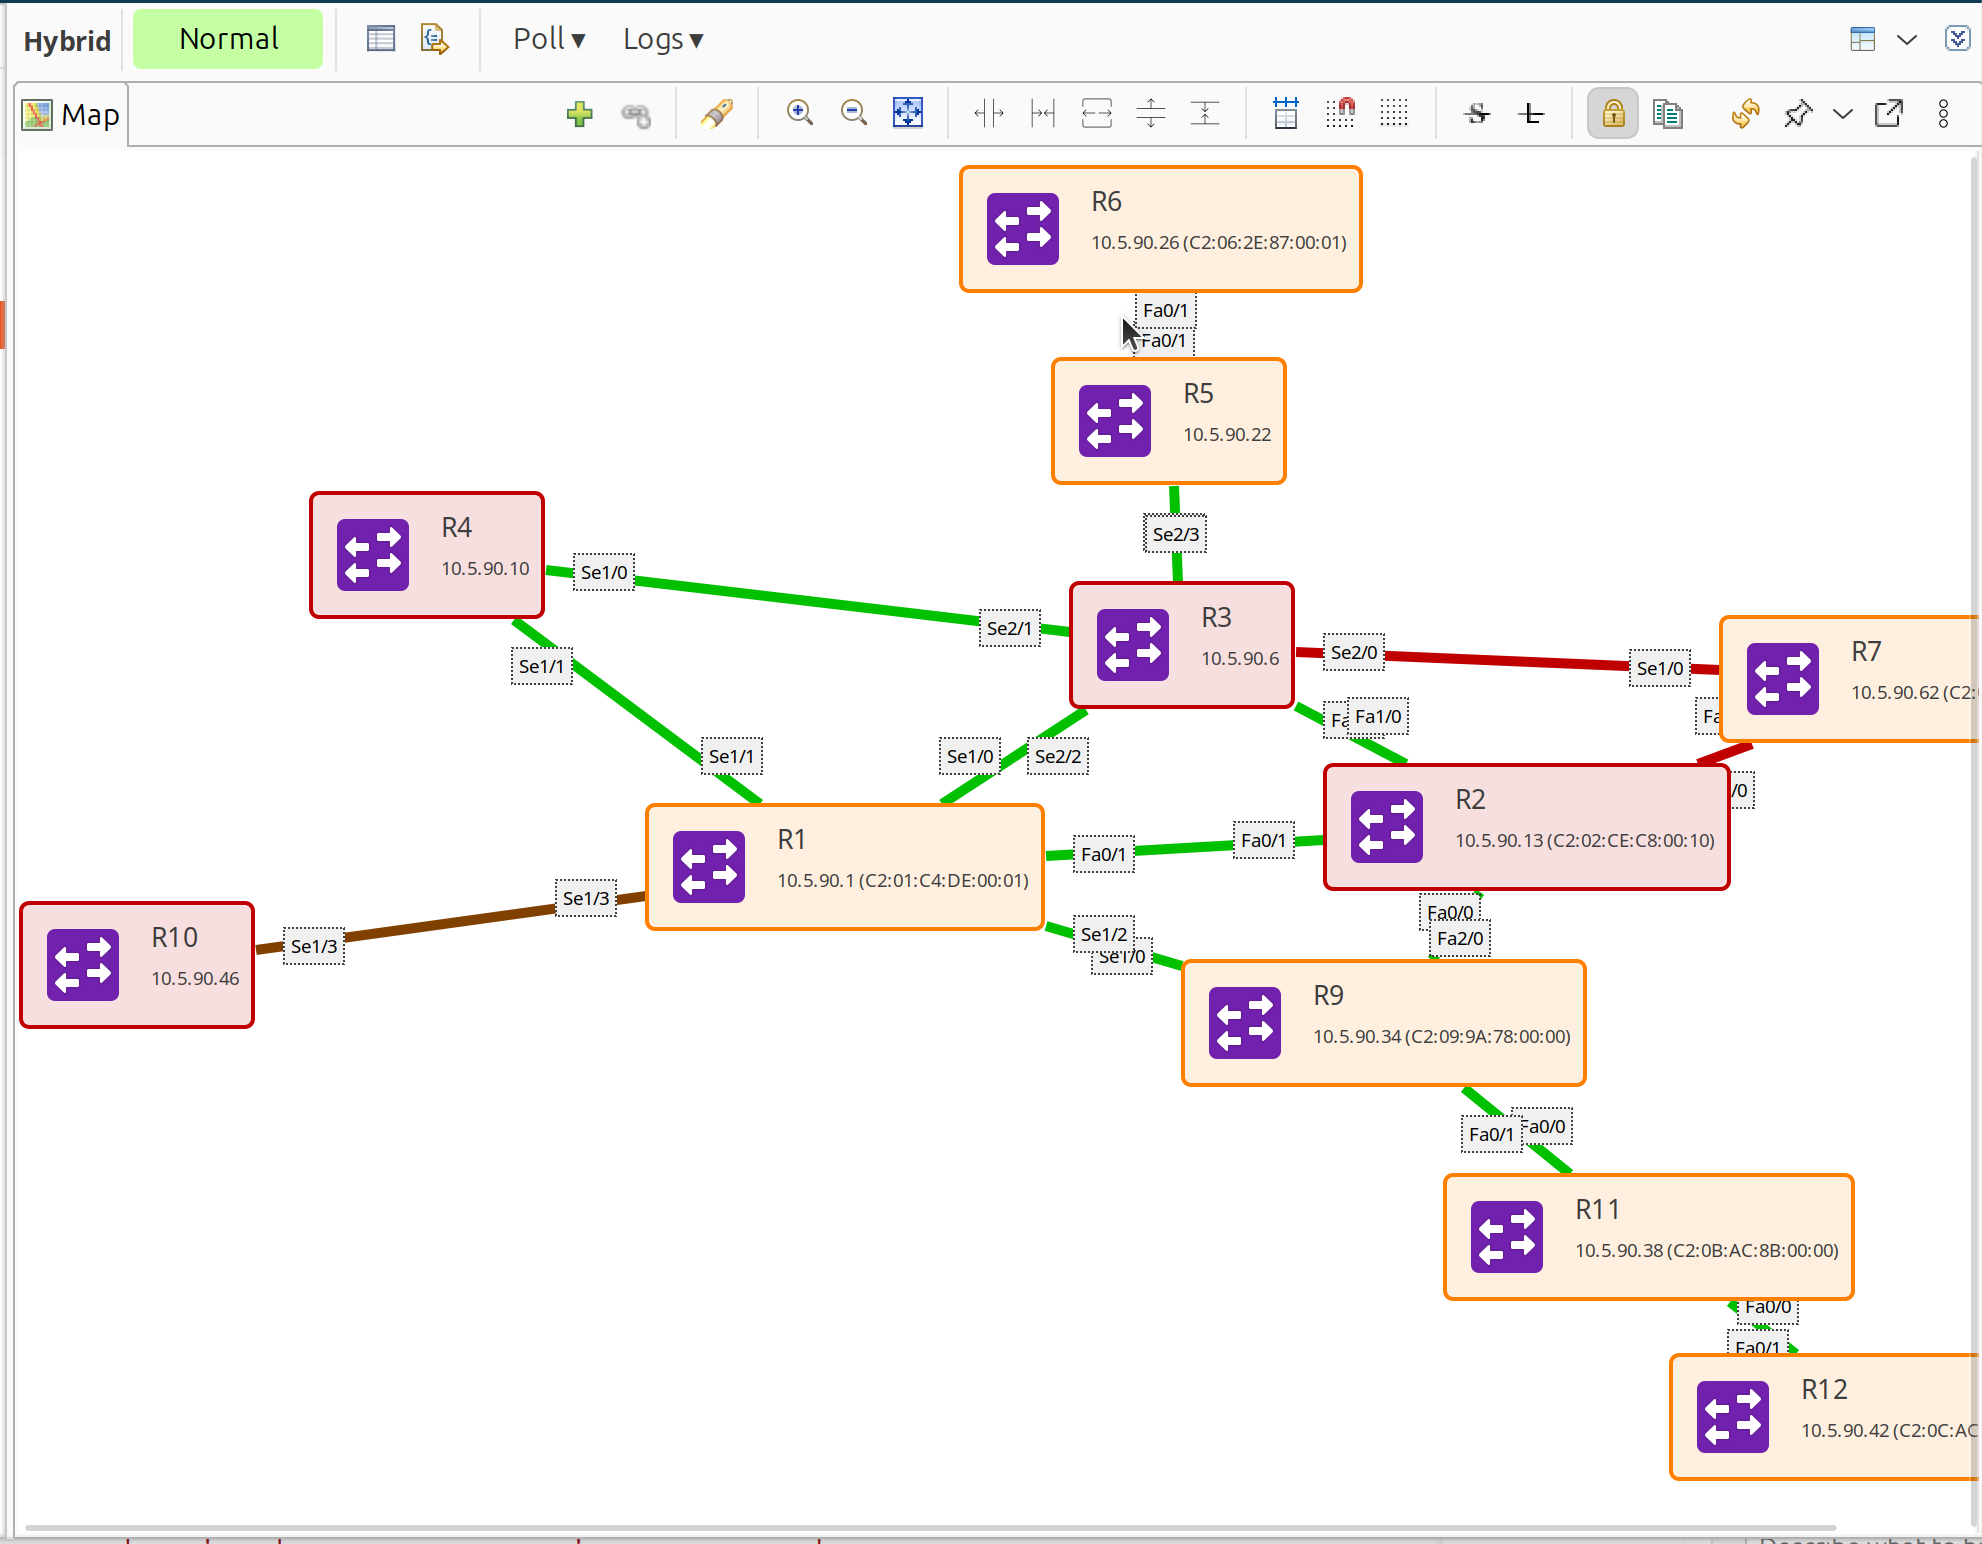Click the zoom out magnifier icon
1982x1544 pixels.
tap(853, 113)
